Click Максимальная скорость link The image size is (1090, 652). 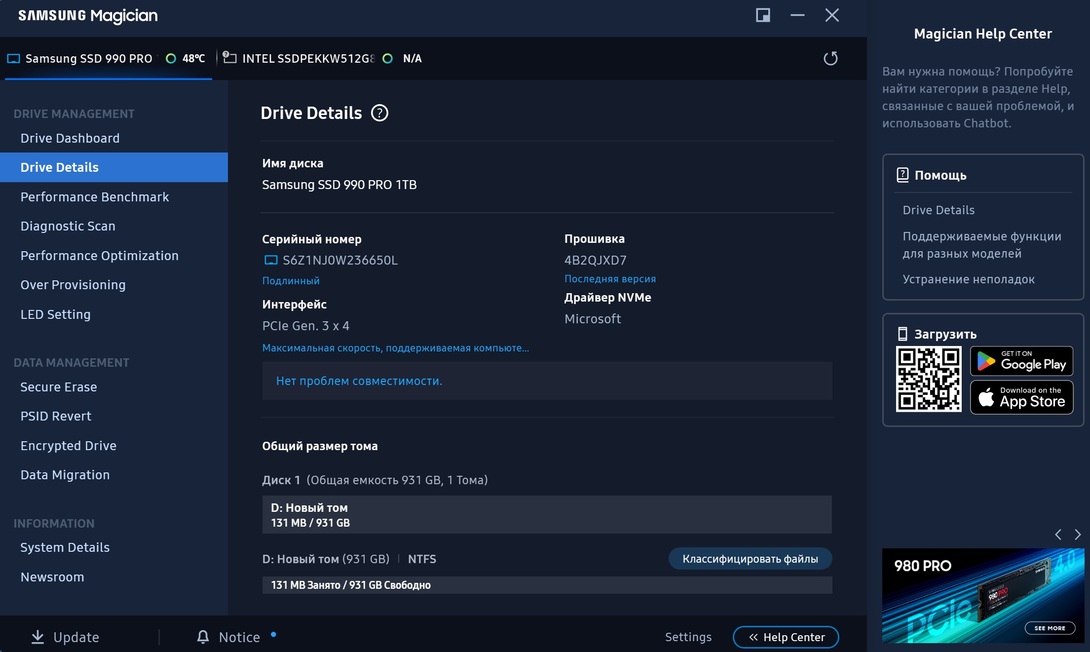pos(395,348)
